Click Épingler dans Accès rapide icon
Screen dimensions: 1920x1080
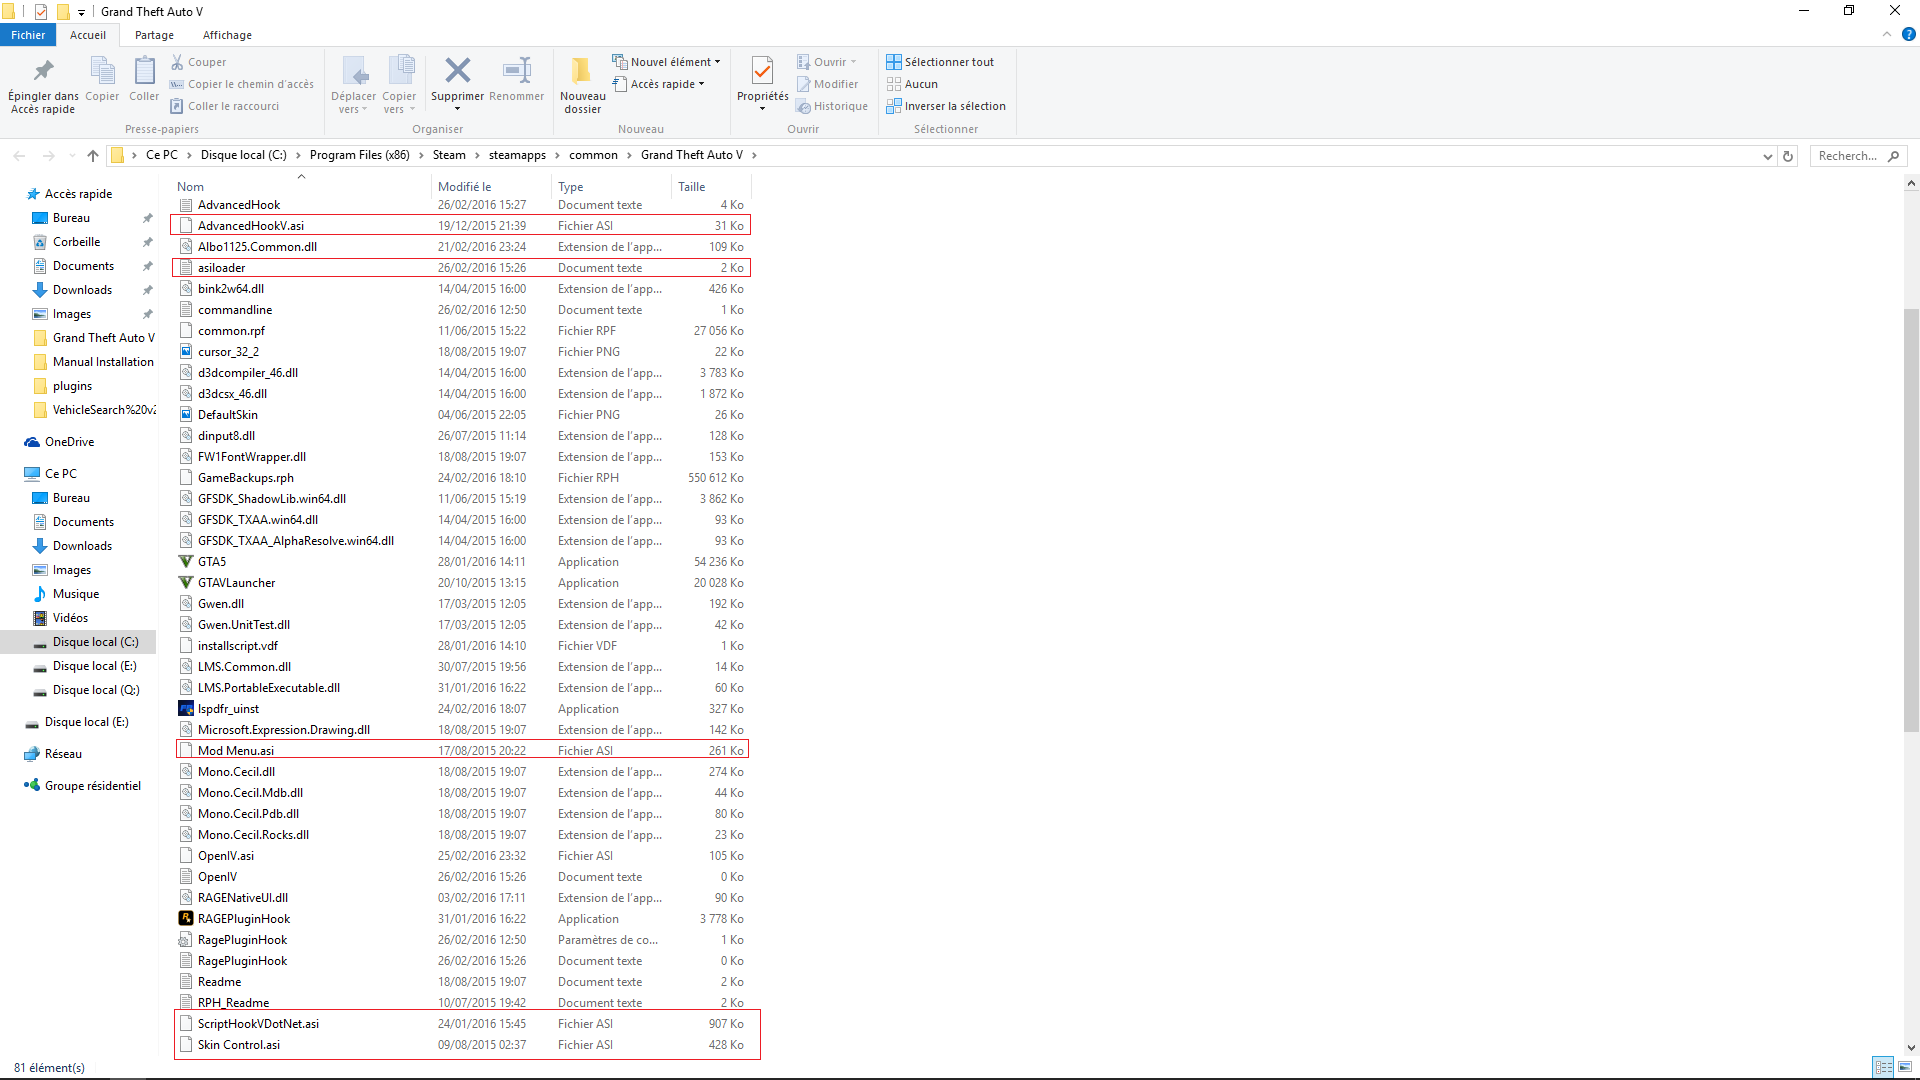(x=43, y=71)
